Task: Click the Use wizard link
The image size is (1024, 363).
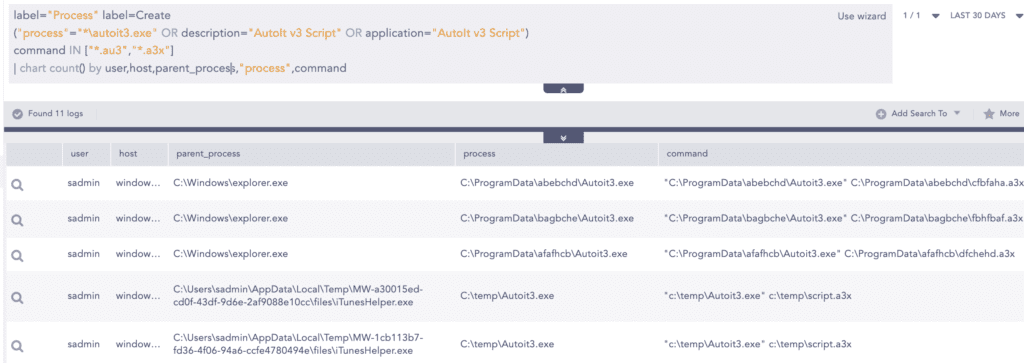Action: click(861, 16)
